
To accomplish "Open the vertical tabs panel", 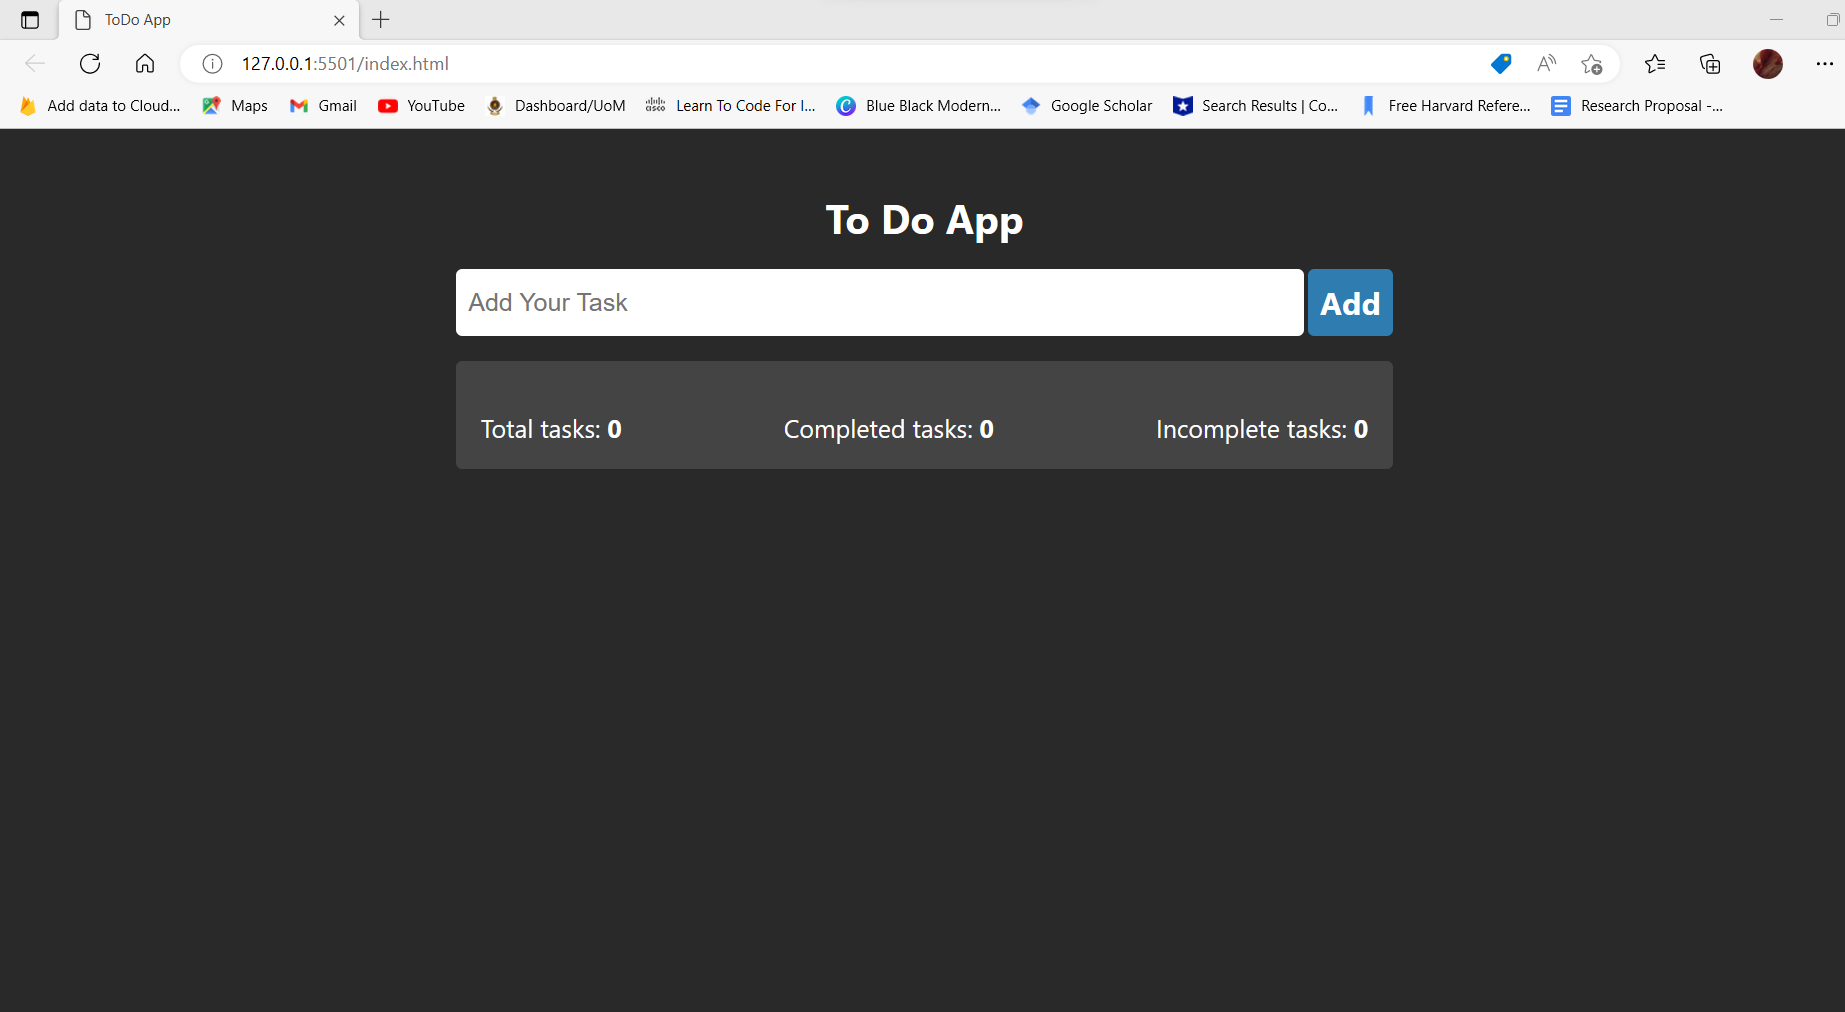I will (29, 19).
